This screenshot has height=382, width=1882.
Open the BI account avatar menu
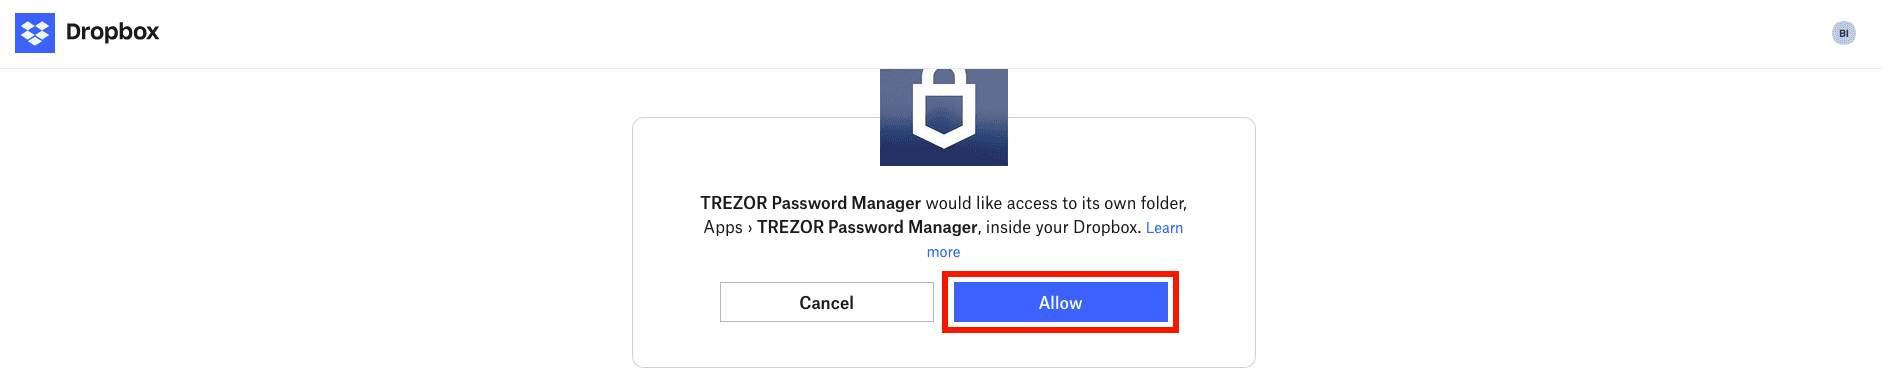pyautogui.click(x=1843, y=33)
